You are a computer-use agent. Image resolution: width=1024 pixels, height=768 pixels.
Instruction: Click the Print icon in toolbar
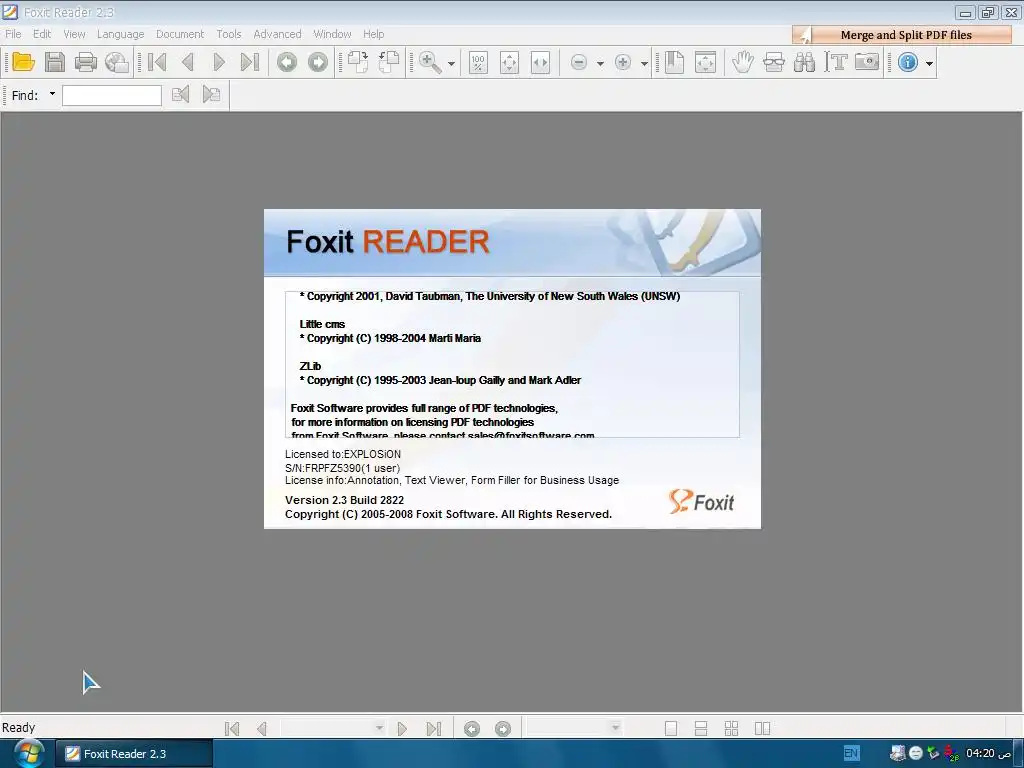click(86, 62)
